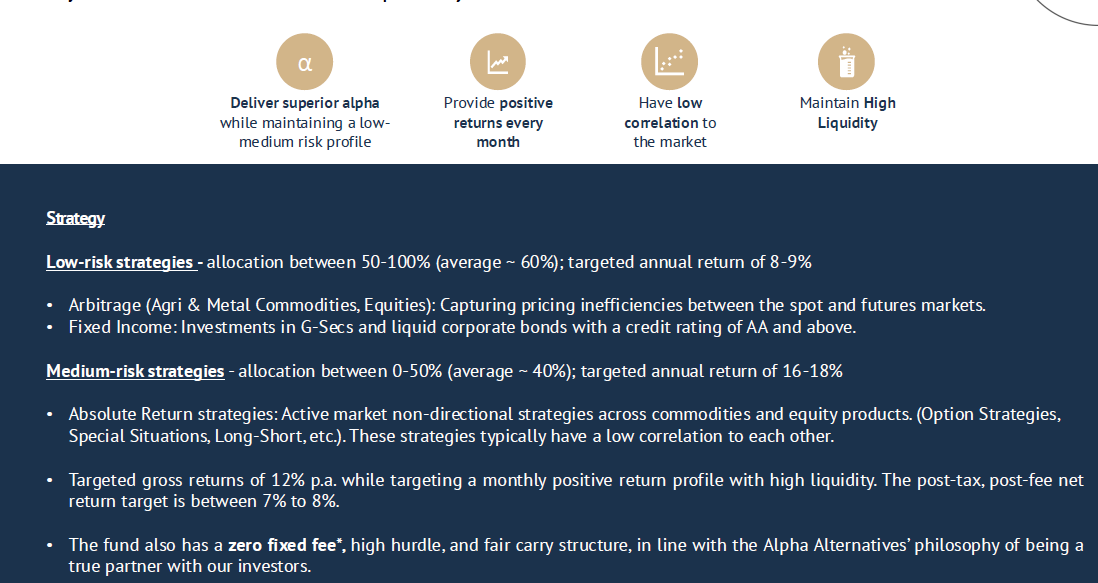Click the Absolute Return strategies bullet
The height and width of the screenshot is (583, 1098).
coord(564,425)
